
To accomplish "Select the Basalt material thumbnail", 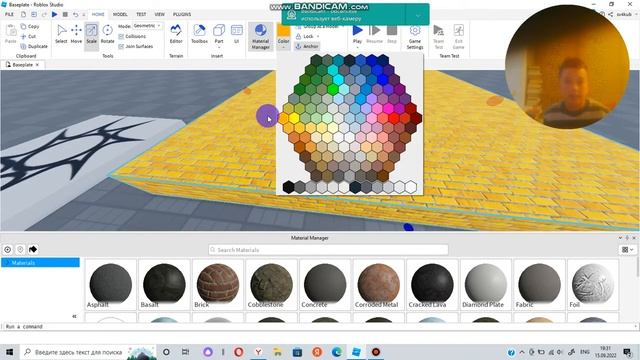I will [x=164, y=284].
